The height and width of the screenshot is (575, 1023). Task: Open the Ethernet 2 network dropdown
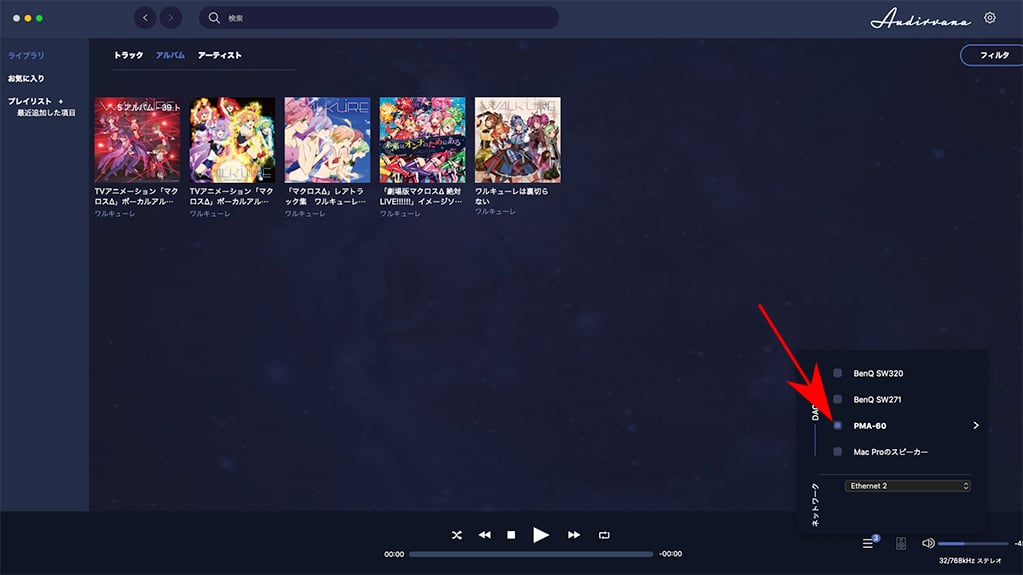[908, 486]
